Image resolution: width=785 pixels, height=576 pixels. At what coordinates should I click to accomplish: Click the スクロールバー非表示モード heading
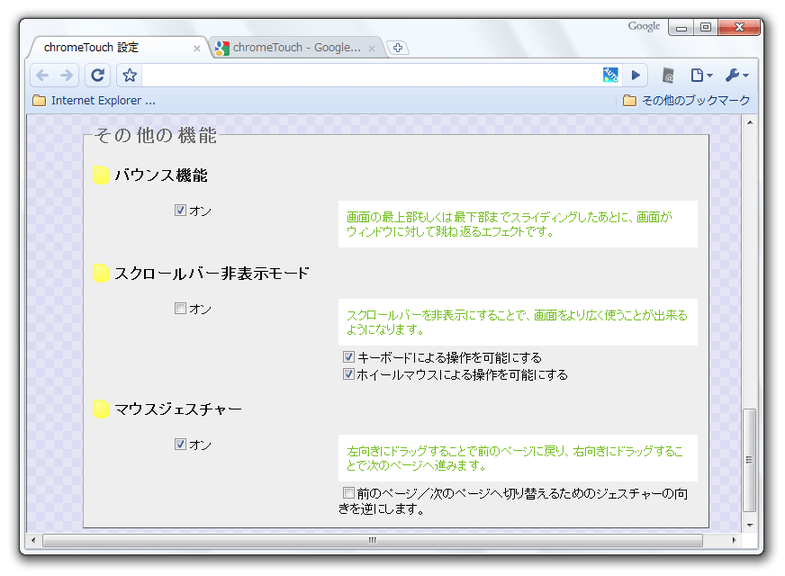[212, 273]
